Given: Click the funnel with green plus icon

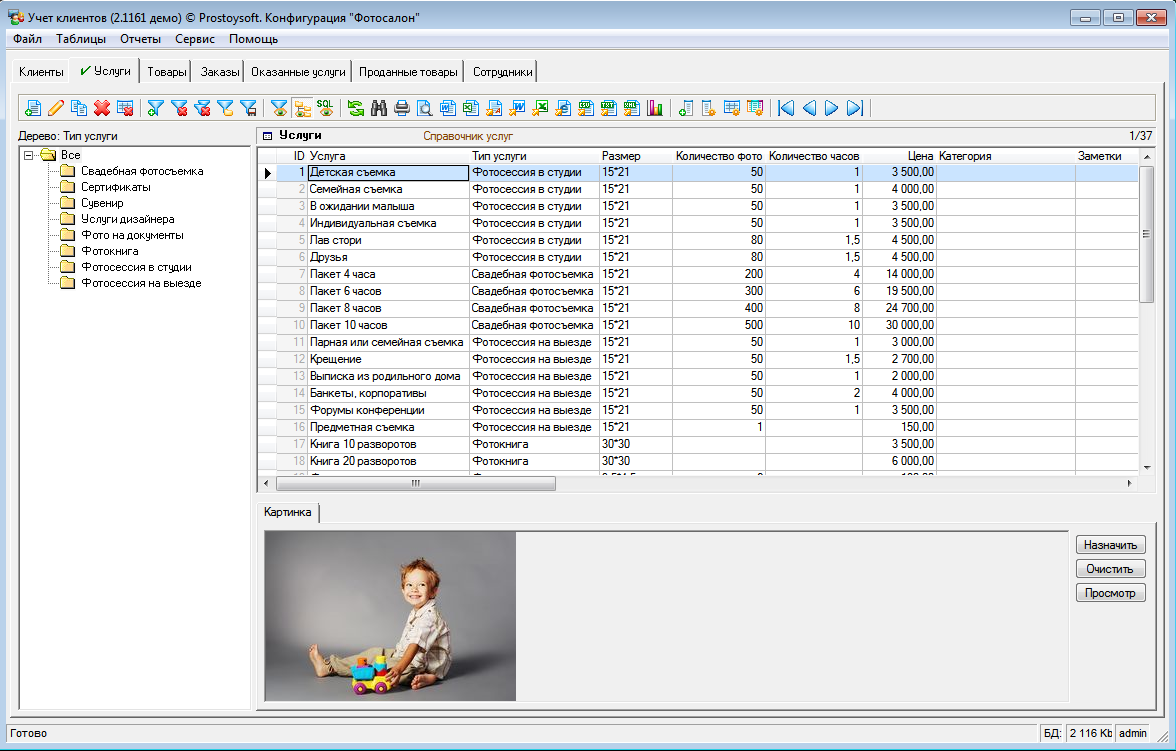Looking at the screenshot, I should 156,108.
